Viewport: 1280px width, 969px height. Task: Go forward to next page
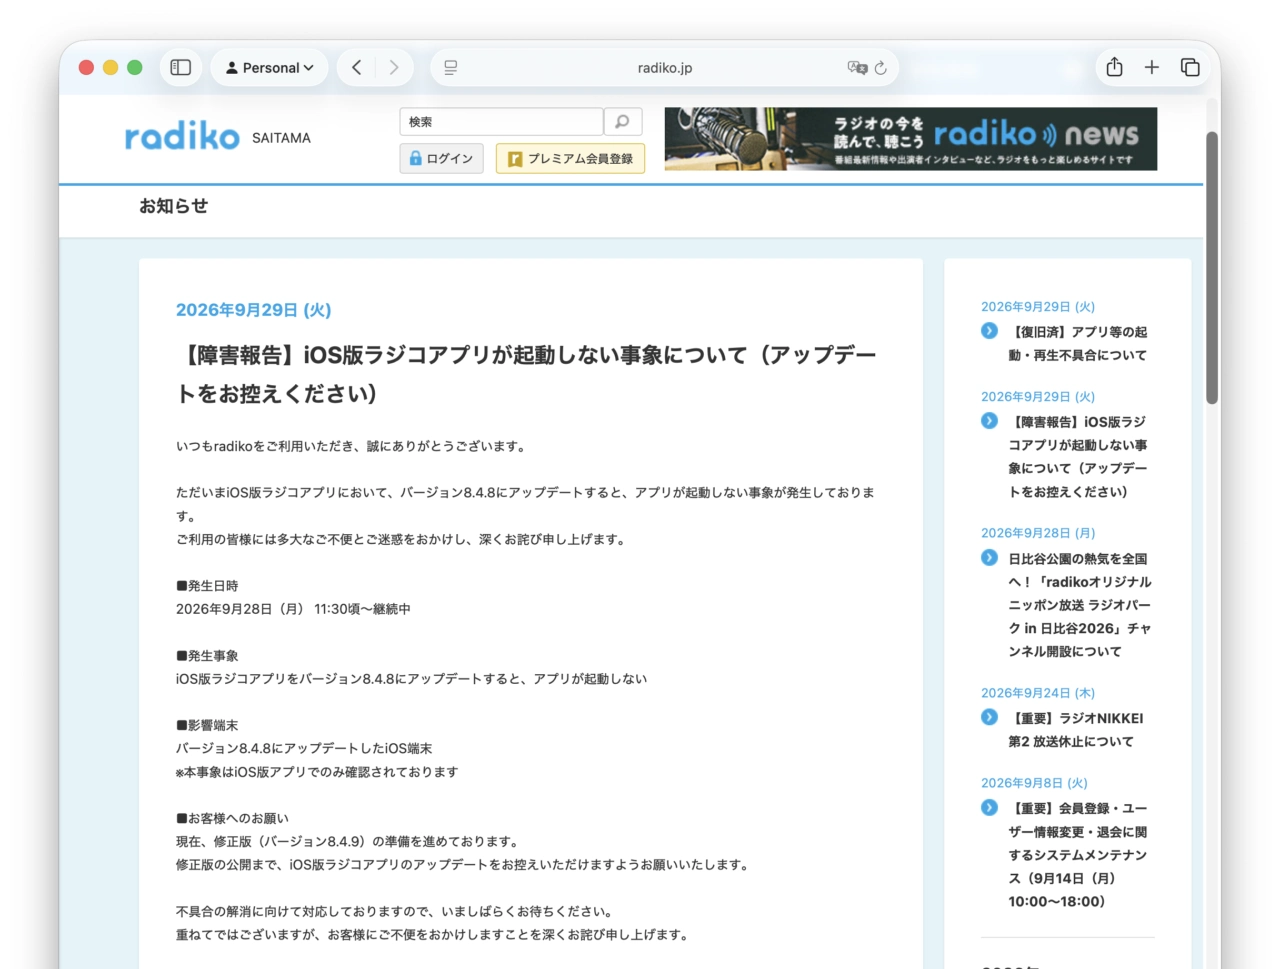394,67
